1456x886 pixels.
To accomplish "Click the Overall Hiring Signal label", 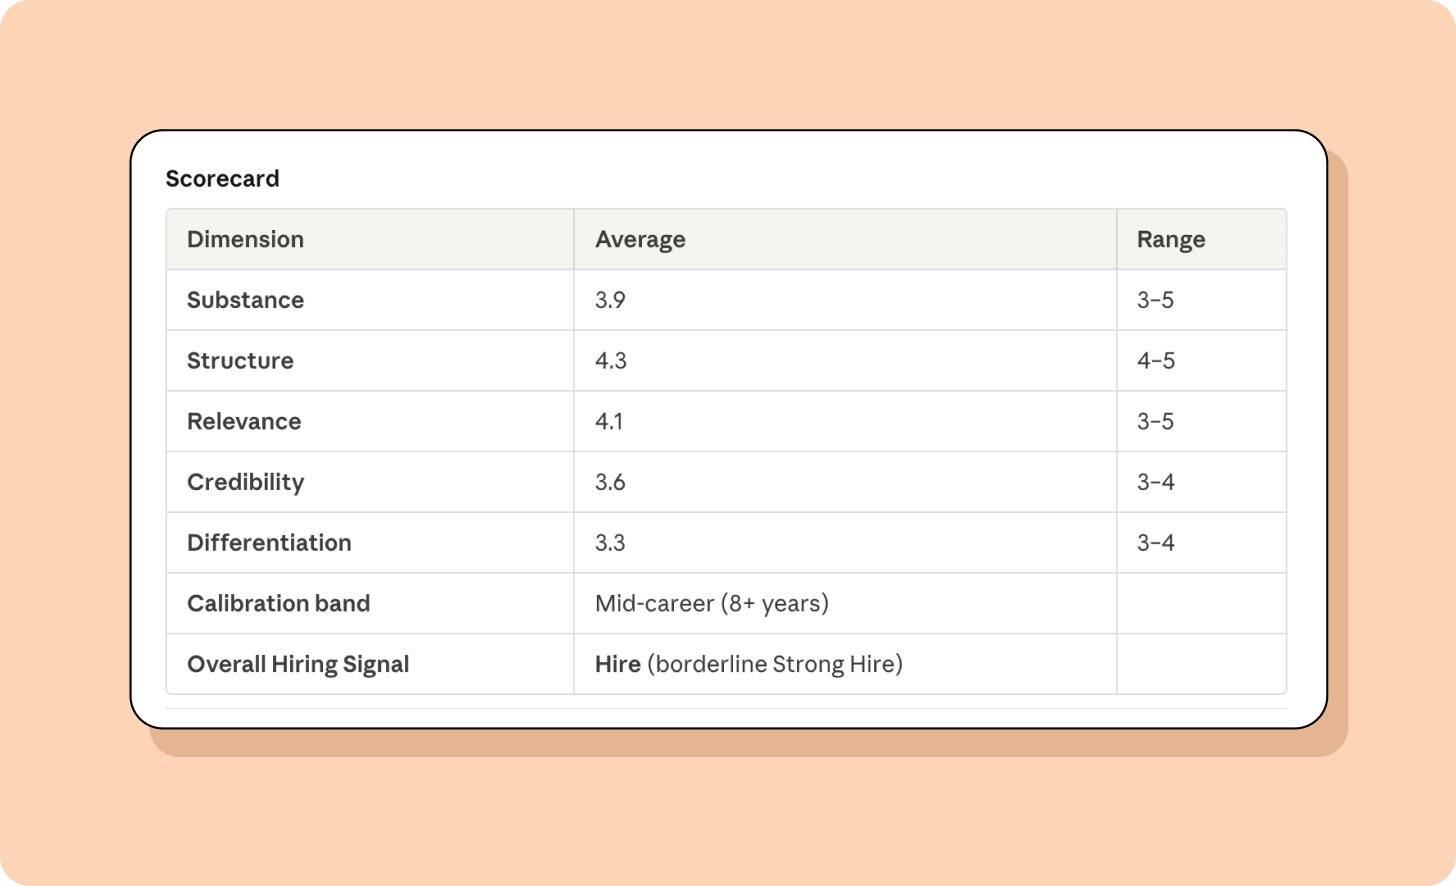I will tap(298, 665).
